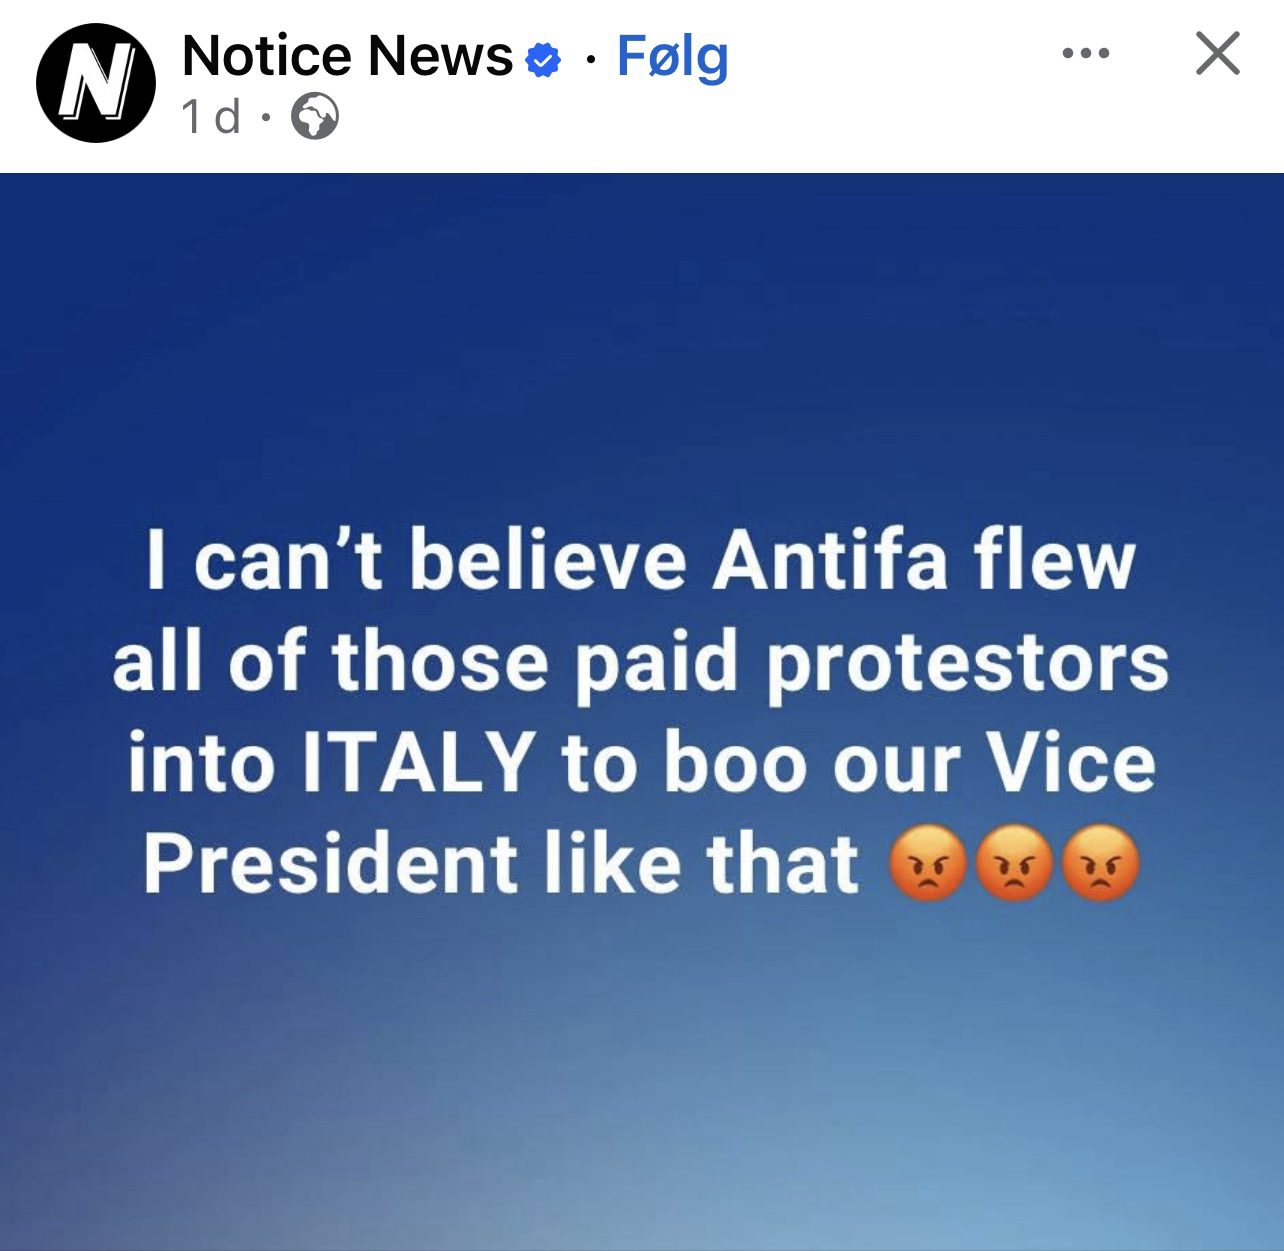Click the globe public audience icon
This screenshot has height=1251, width=1284.
314,117
